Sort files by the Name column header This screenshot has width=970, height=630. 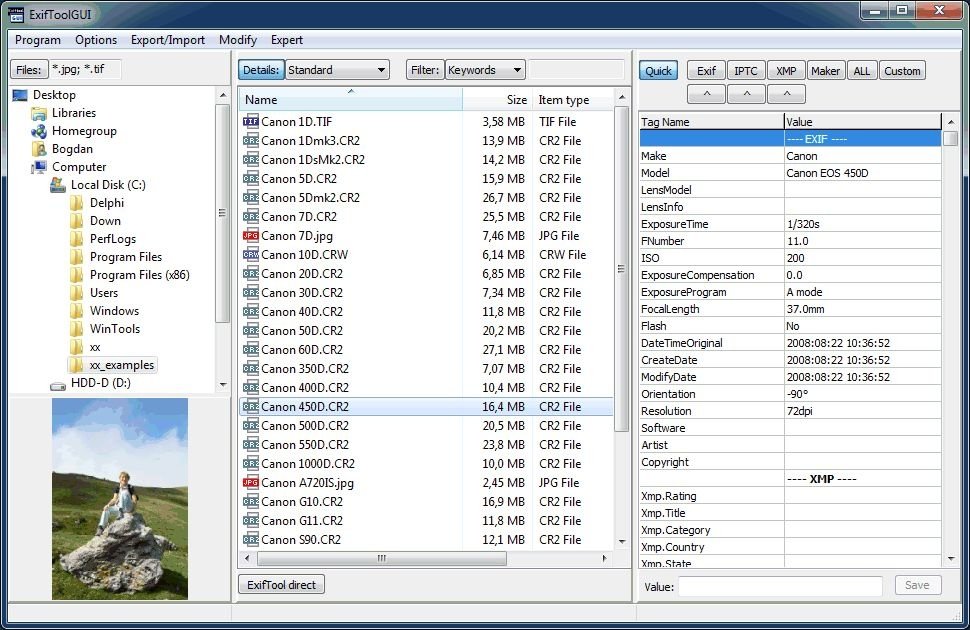point(350,100)
